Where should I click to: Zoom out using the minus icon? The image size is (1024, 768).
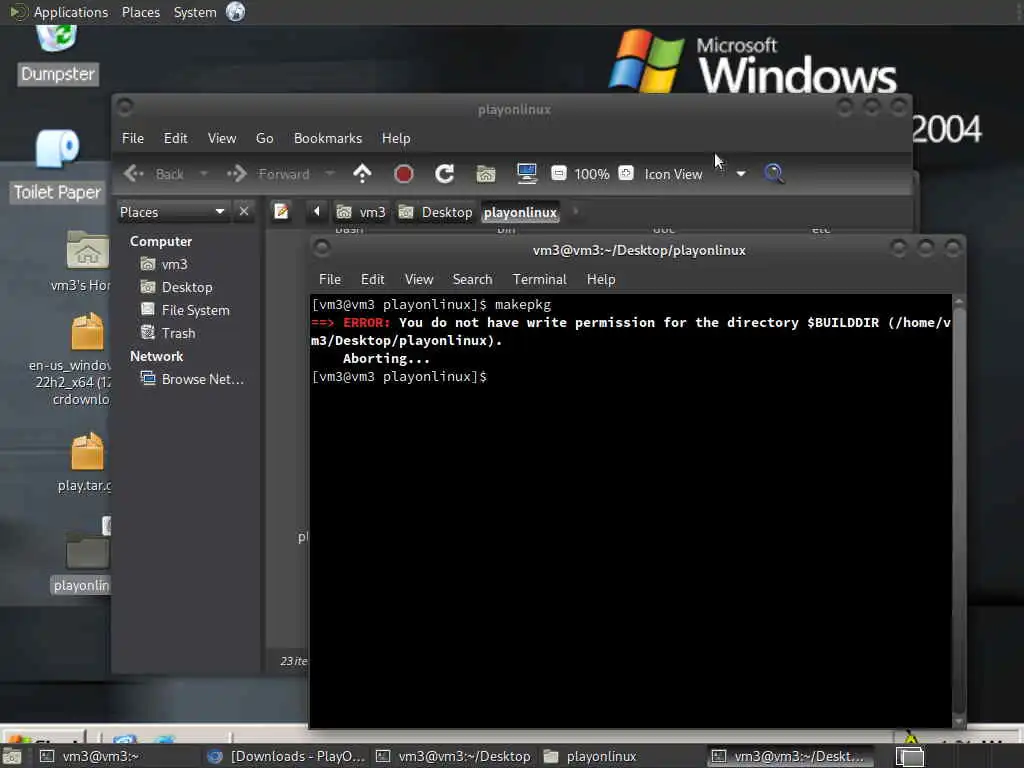pyautogui.click(x=558, y=173)
